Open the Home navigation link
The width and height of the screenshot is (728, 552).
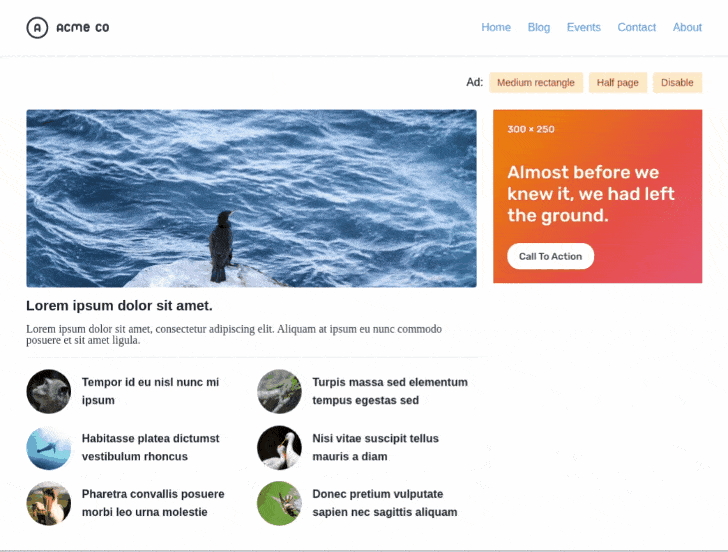[x=496, y=27]
